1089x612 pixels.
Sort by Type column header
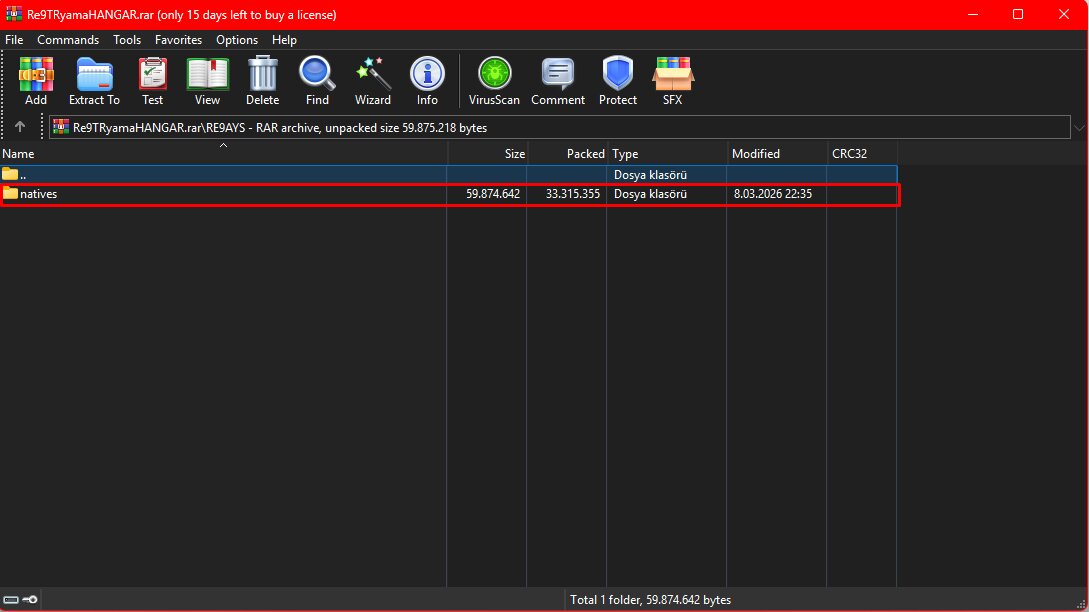pos(667,154)
